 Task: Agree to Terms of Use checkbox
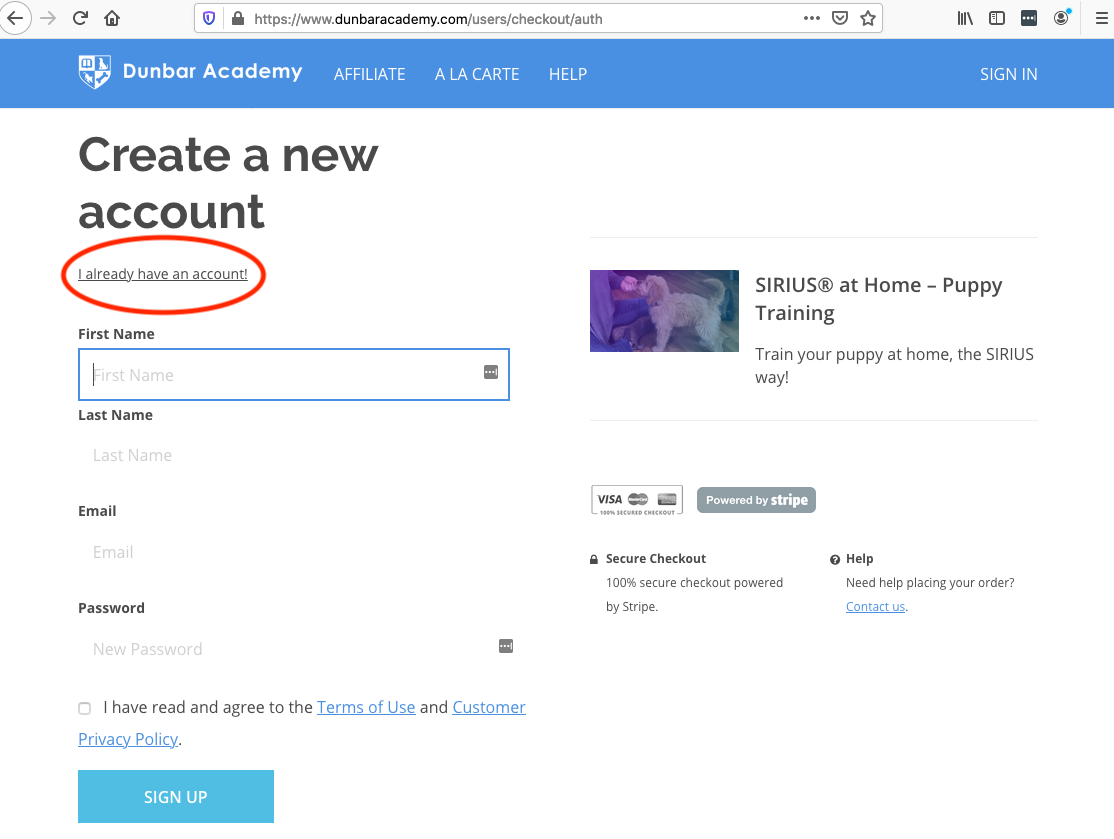pyautogui.click(x=85, y=708)
